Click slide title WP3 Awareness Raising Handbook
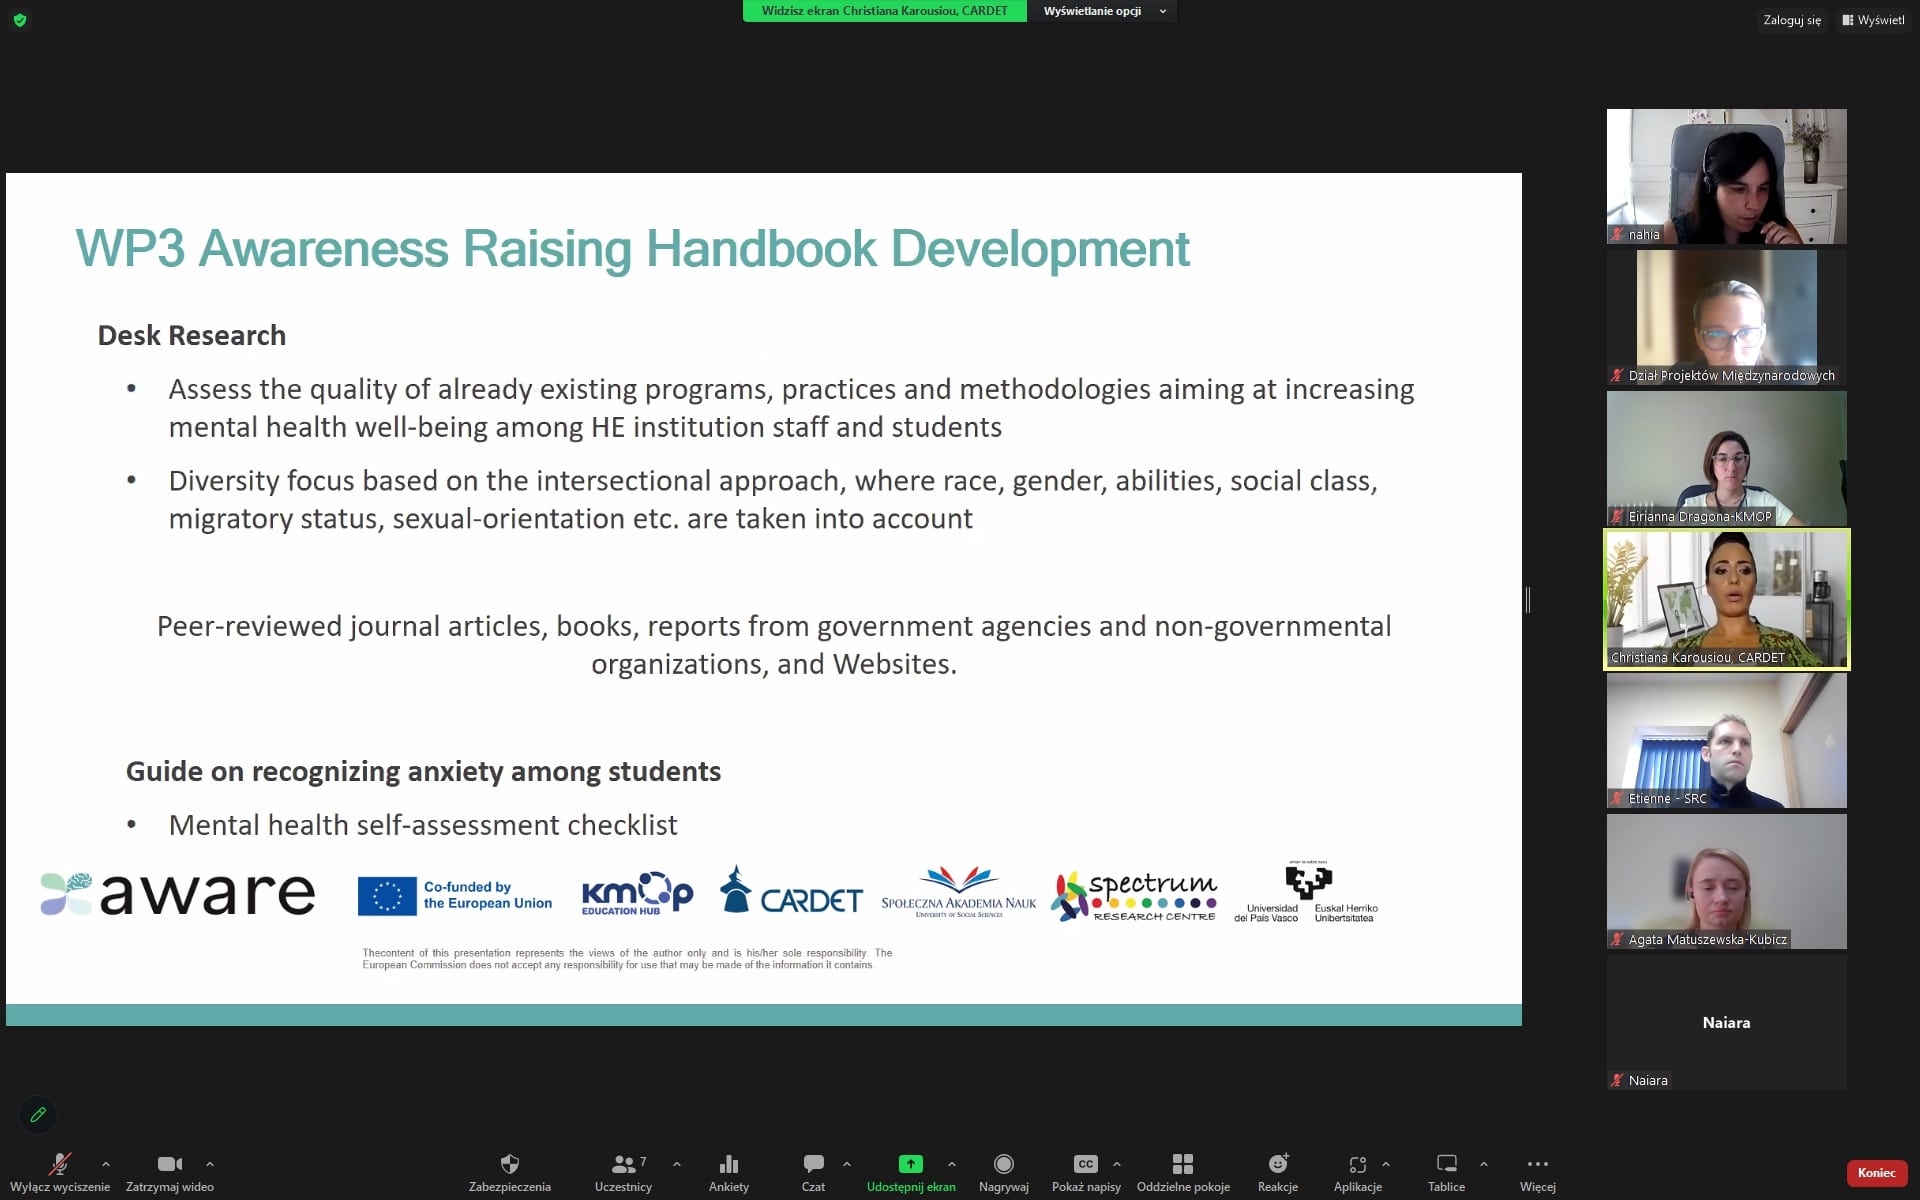 [x=632, y=248]
